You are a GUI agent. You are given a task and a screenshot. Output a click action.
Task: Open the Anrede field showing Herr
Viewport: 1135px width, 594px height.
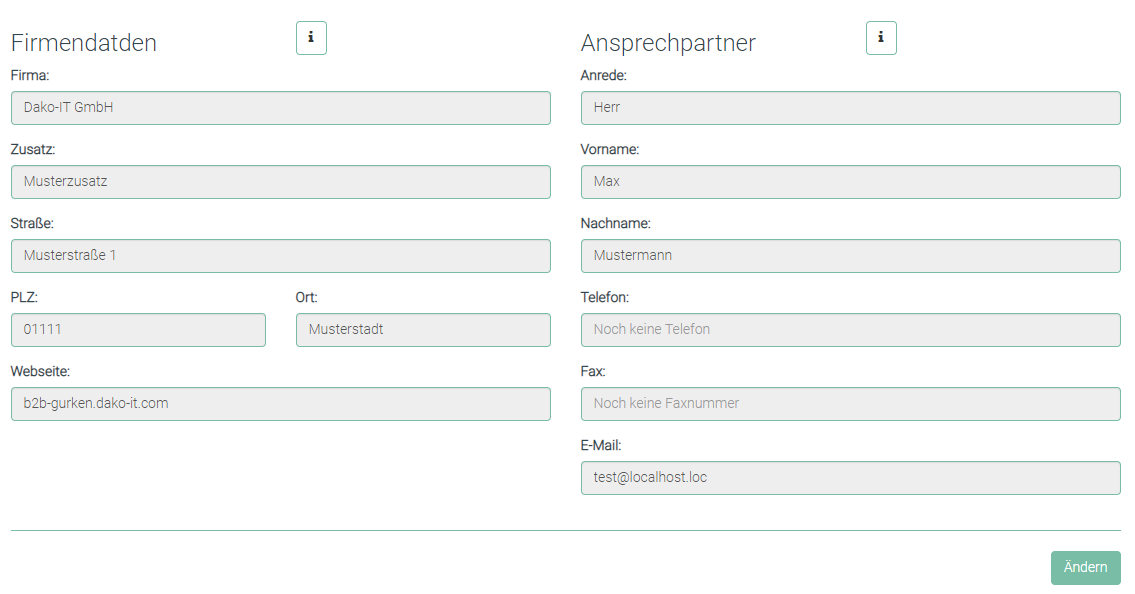pos(850,108)
